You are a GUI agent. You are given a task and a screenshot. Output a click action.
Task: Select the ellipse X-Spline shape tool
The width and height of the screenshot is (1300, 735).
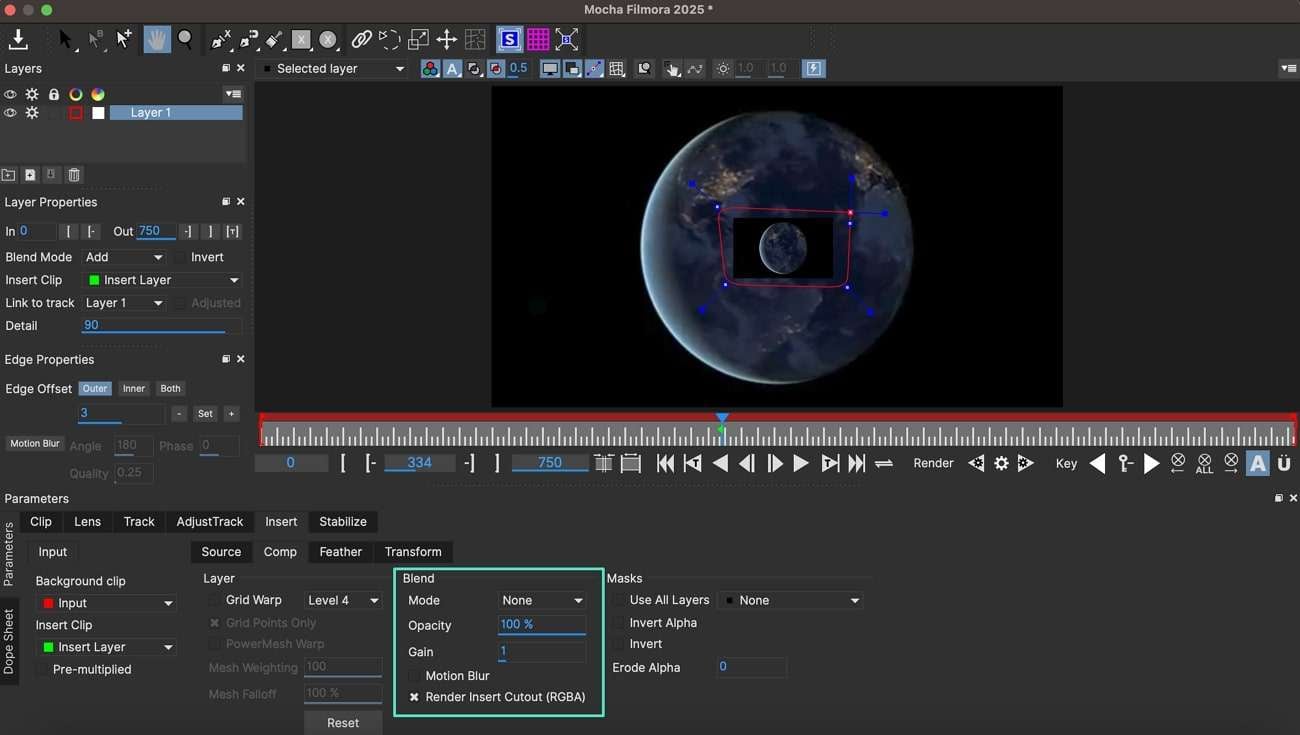(328, 40)
